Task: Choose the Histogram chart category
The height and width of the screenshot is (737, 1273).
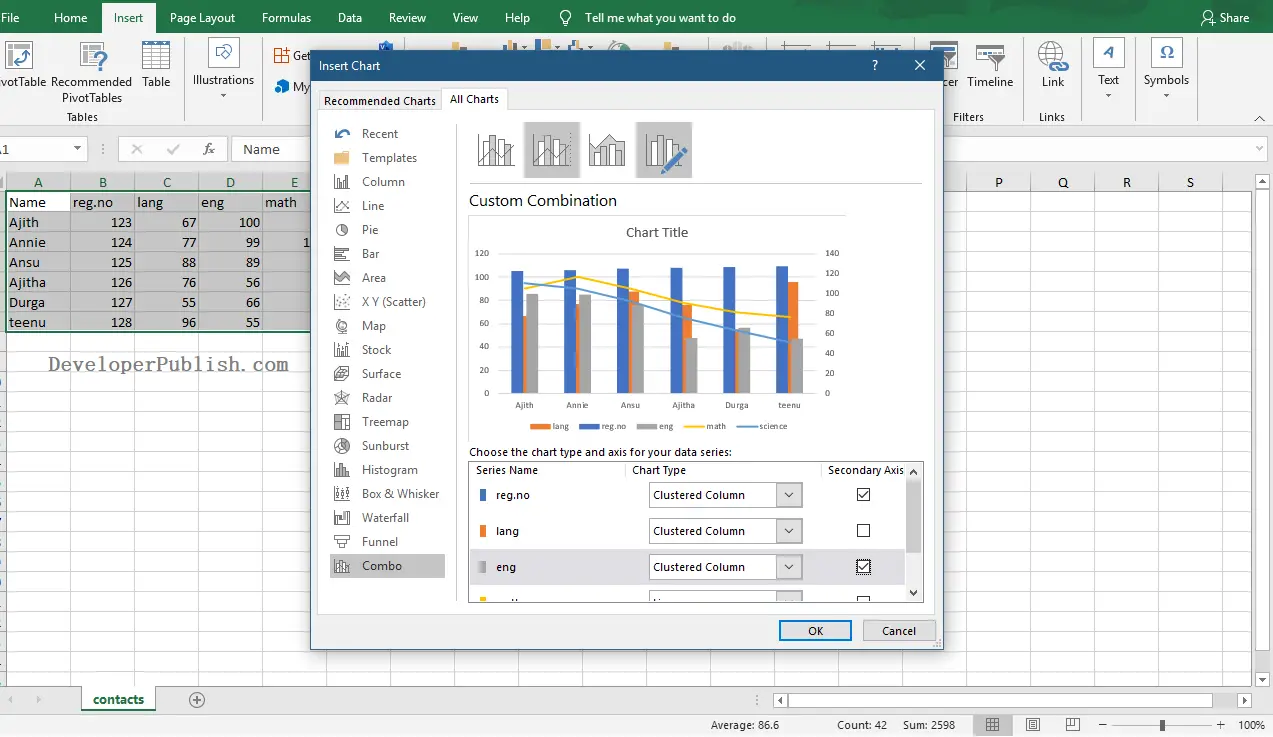Action: click(387, 470)
